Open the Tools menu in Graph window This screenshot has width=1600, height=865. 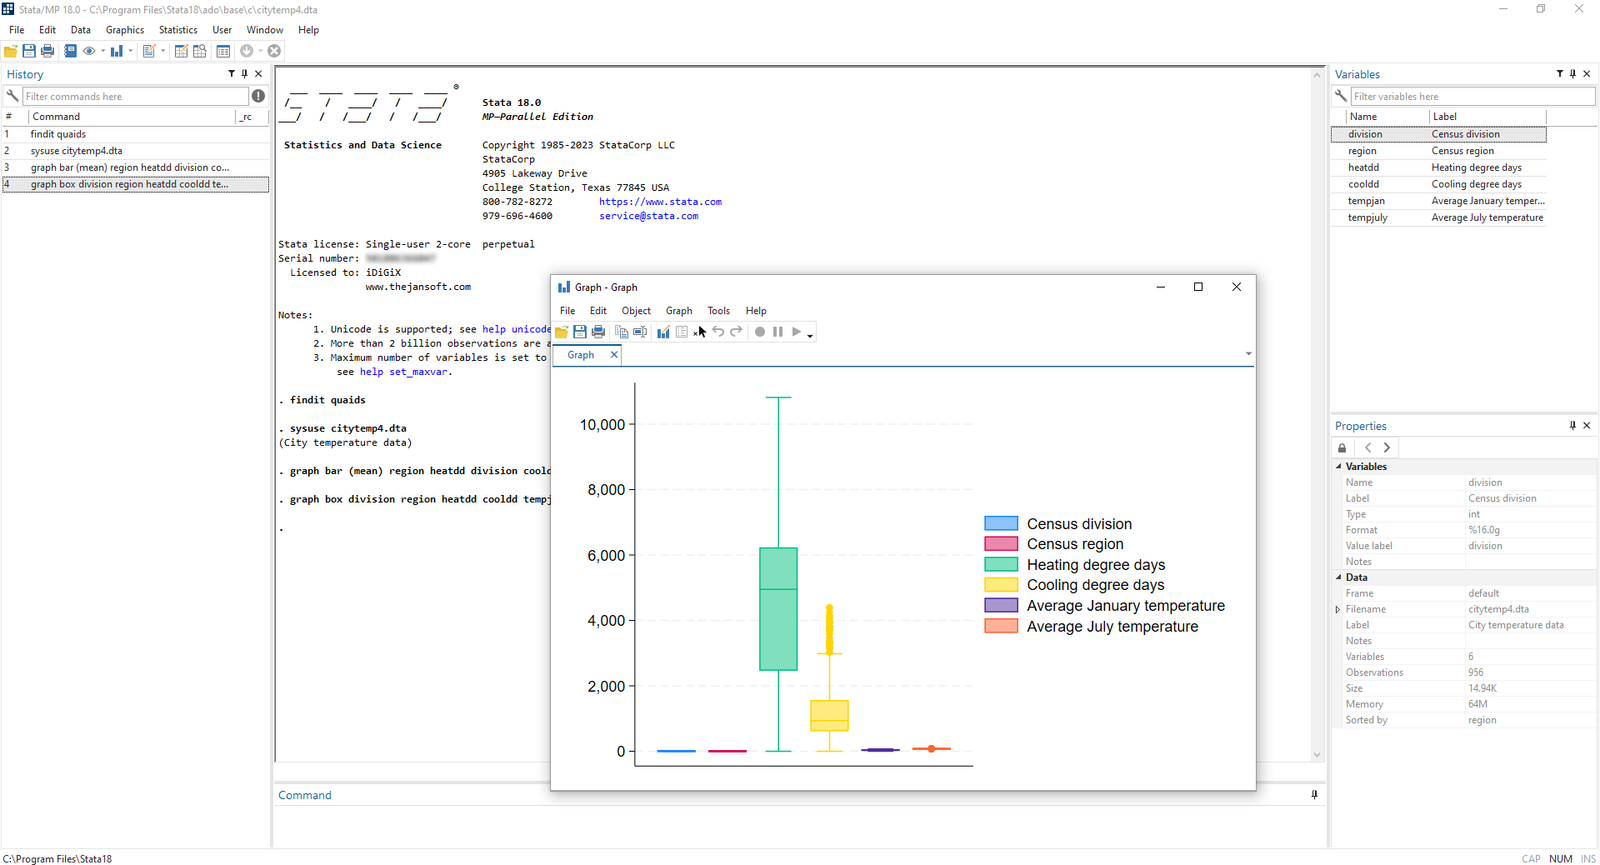(719, 311)
